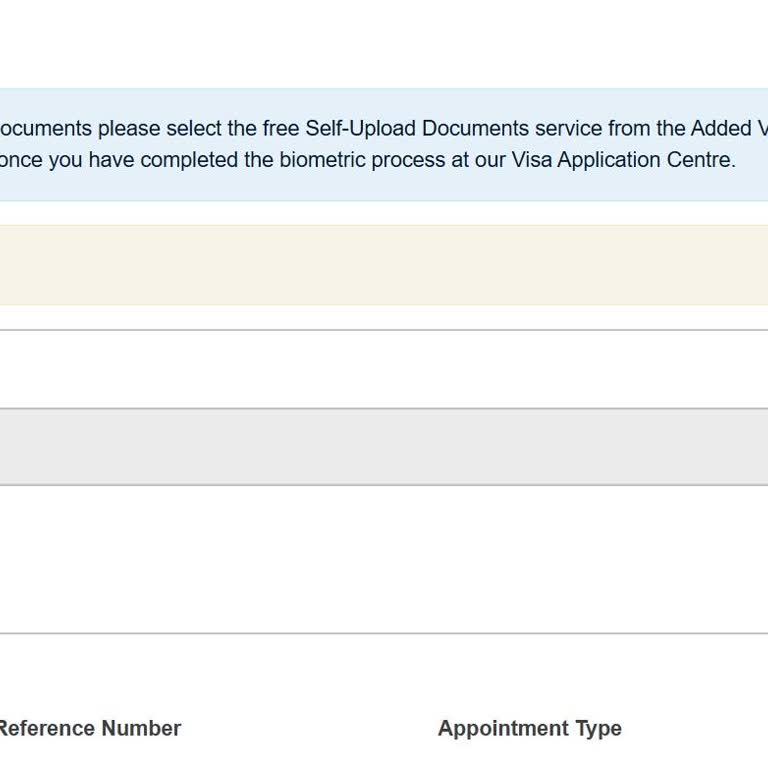This screenshot has width=768, height=768.
Task: Click the blank area above the blue banner
Action: [384, 45]
